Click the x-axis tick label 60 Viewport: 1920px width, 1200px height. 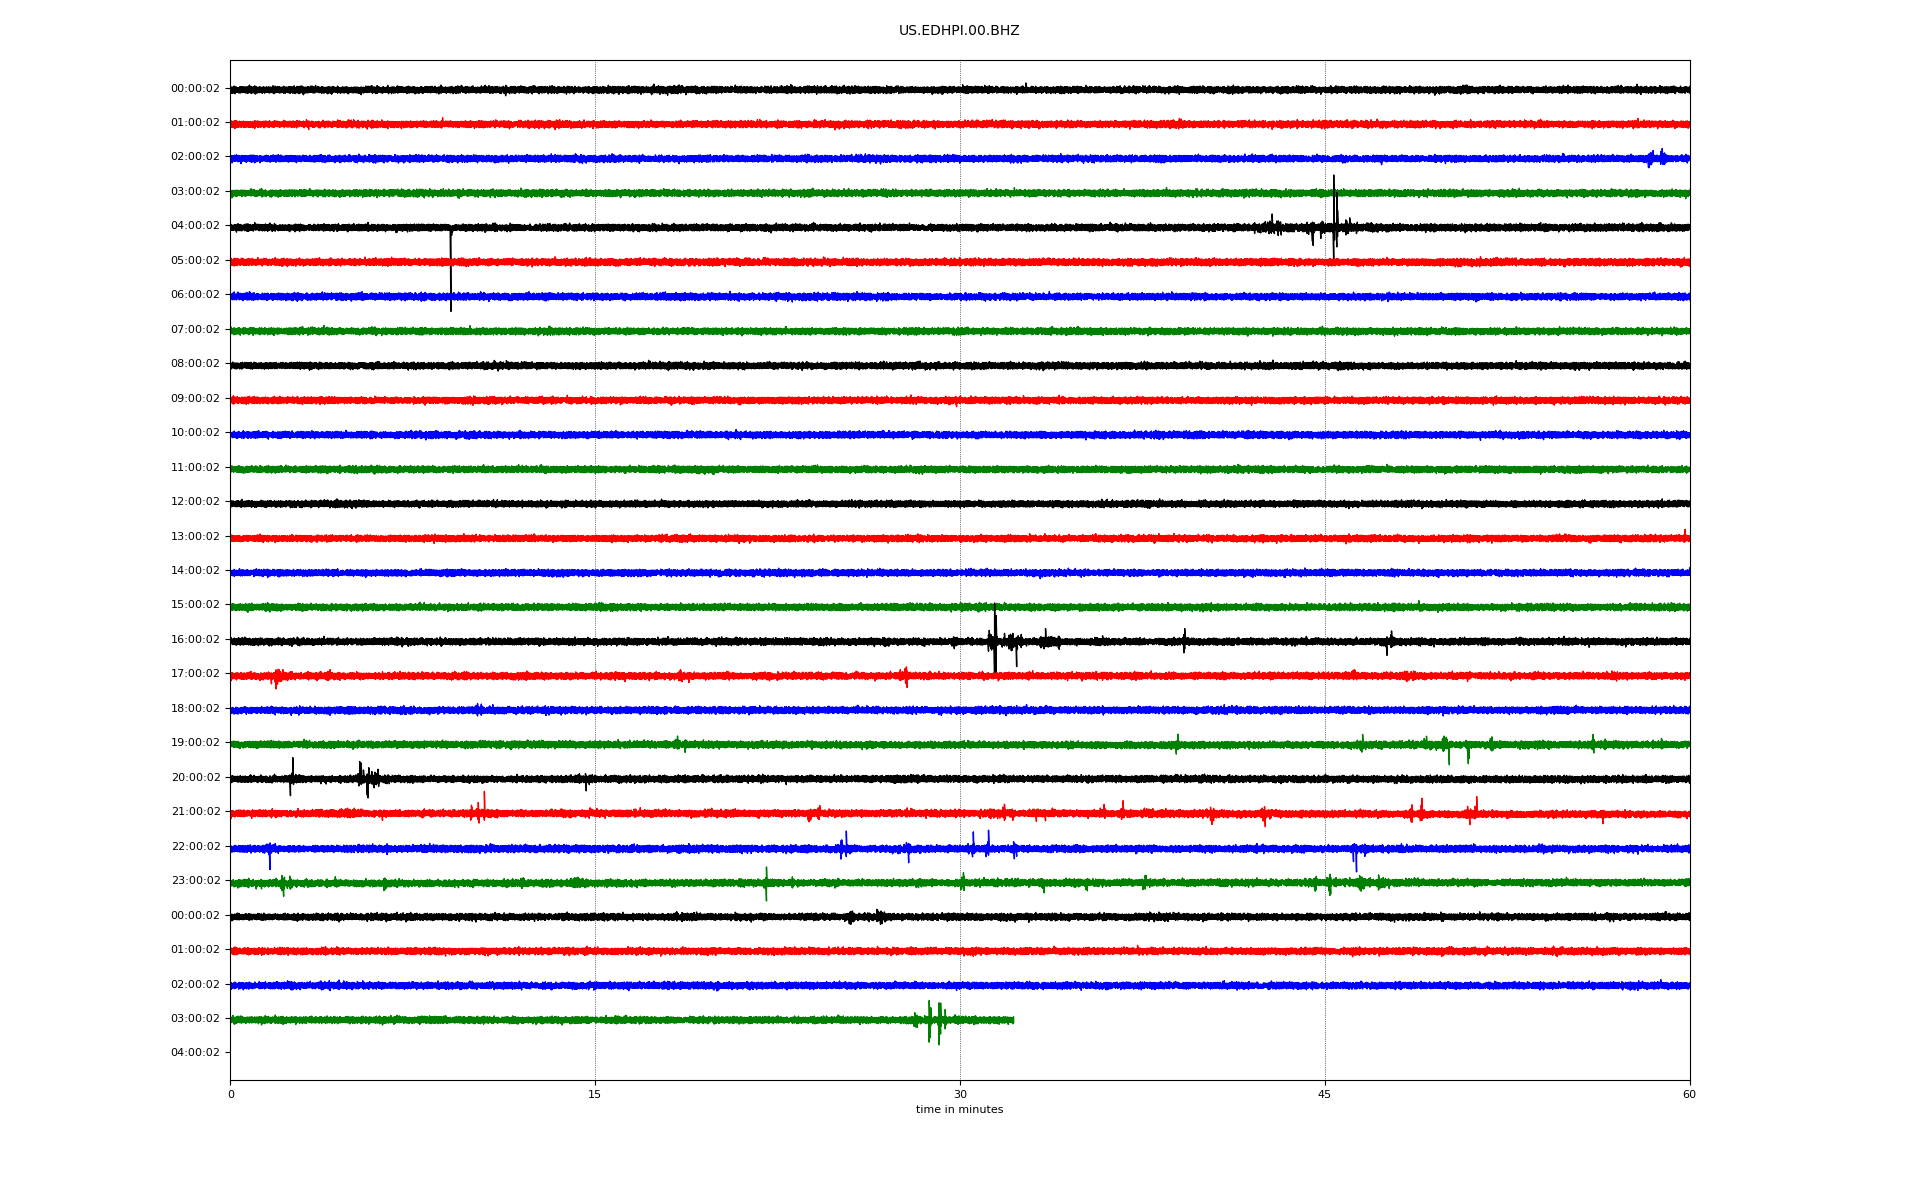point(1689,1094)
